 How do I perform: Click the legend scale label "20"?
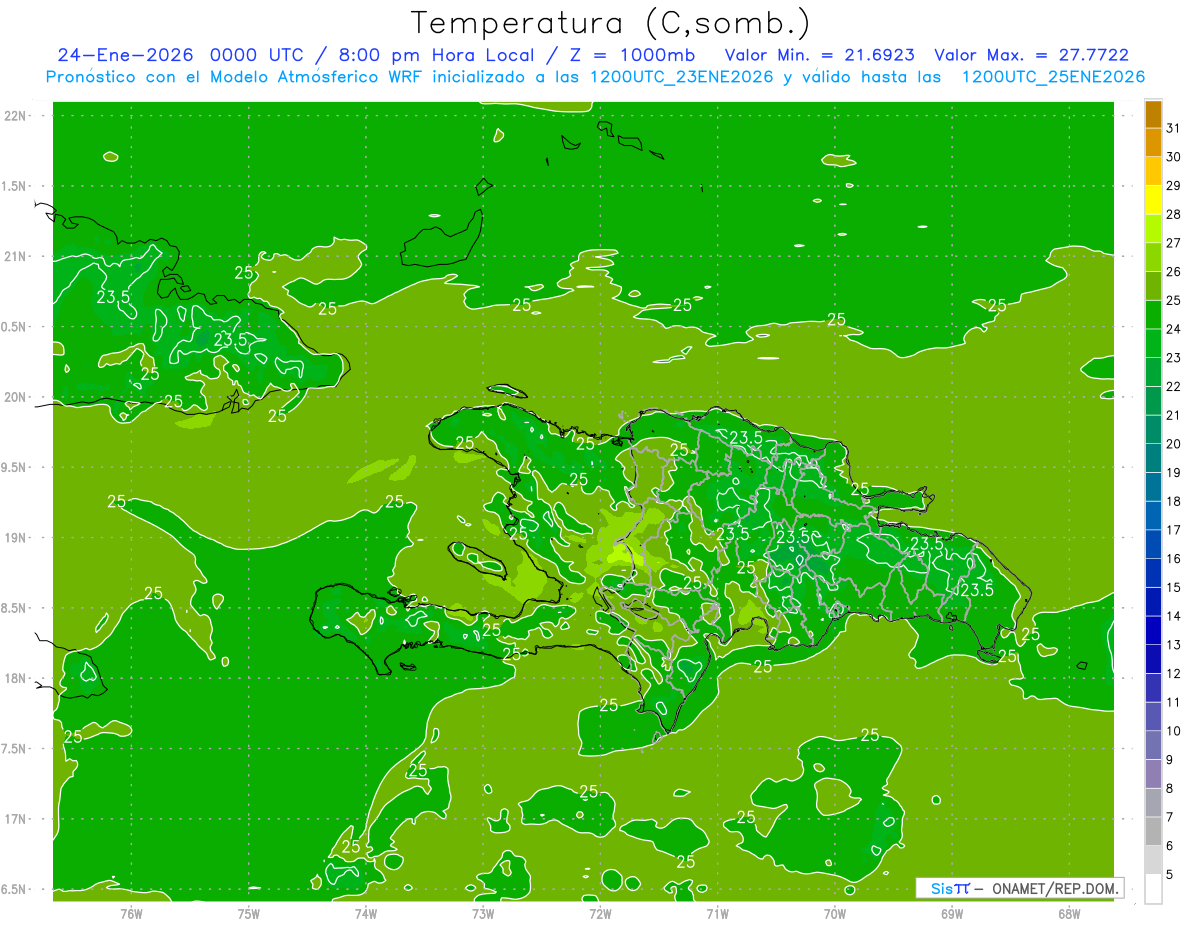(x=1174, y=443)
